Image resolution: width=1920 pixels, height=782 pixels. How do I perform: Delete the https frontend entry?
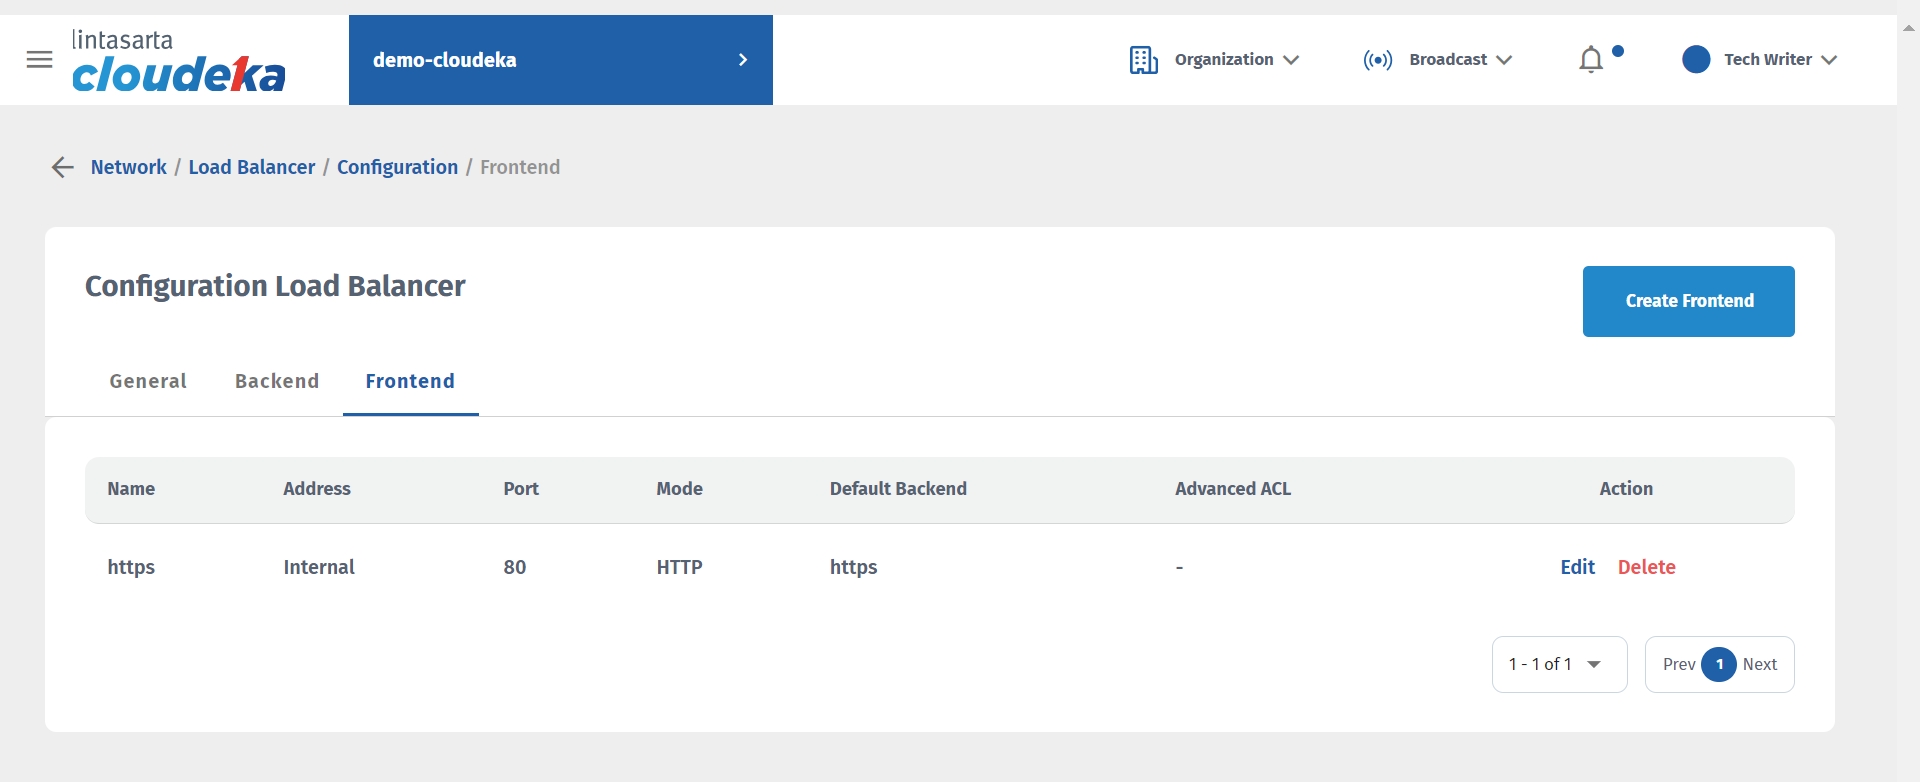(1646, 567)
